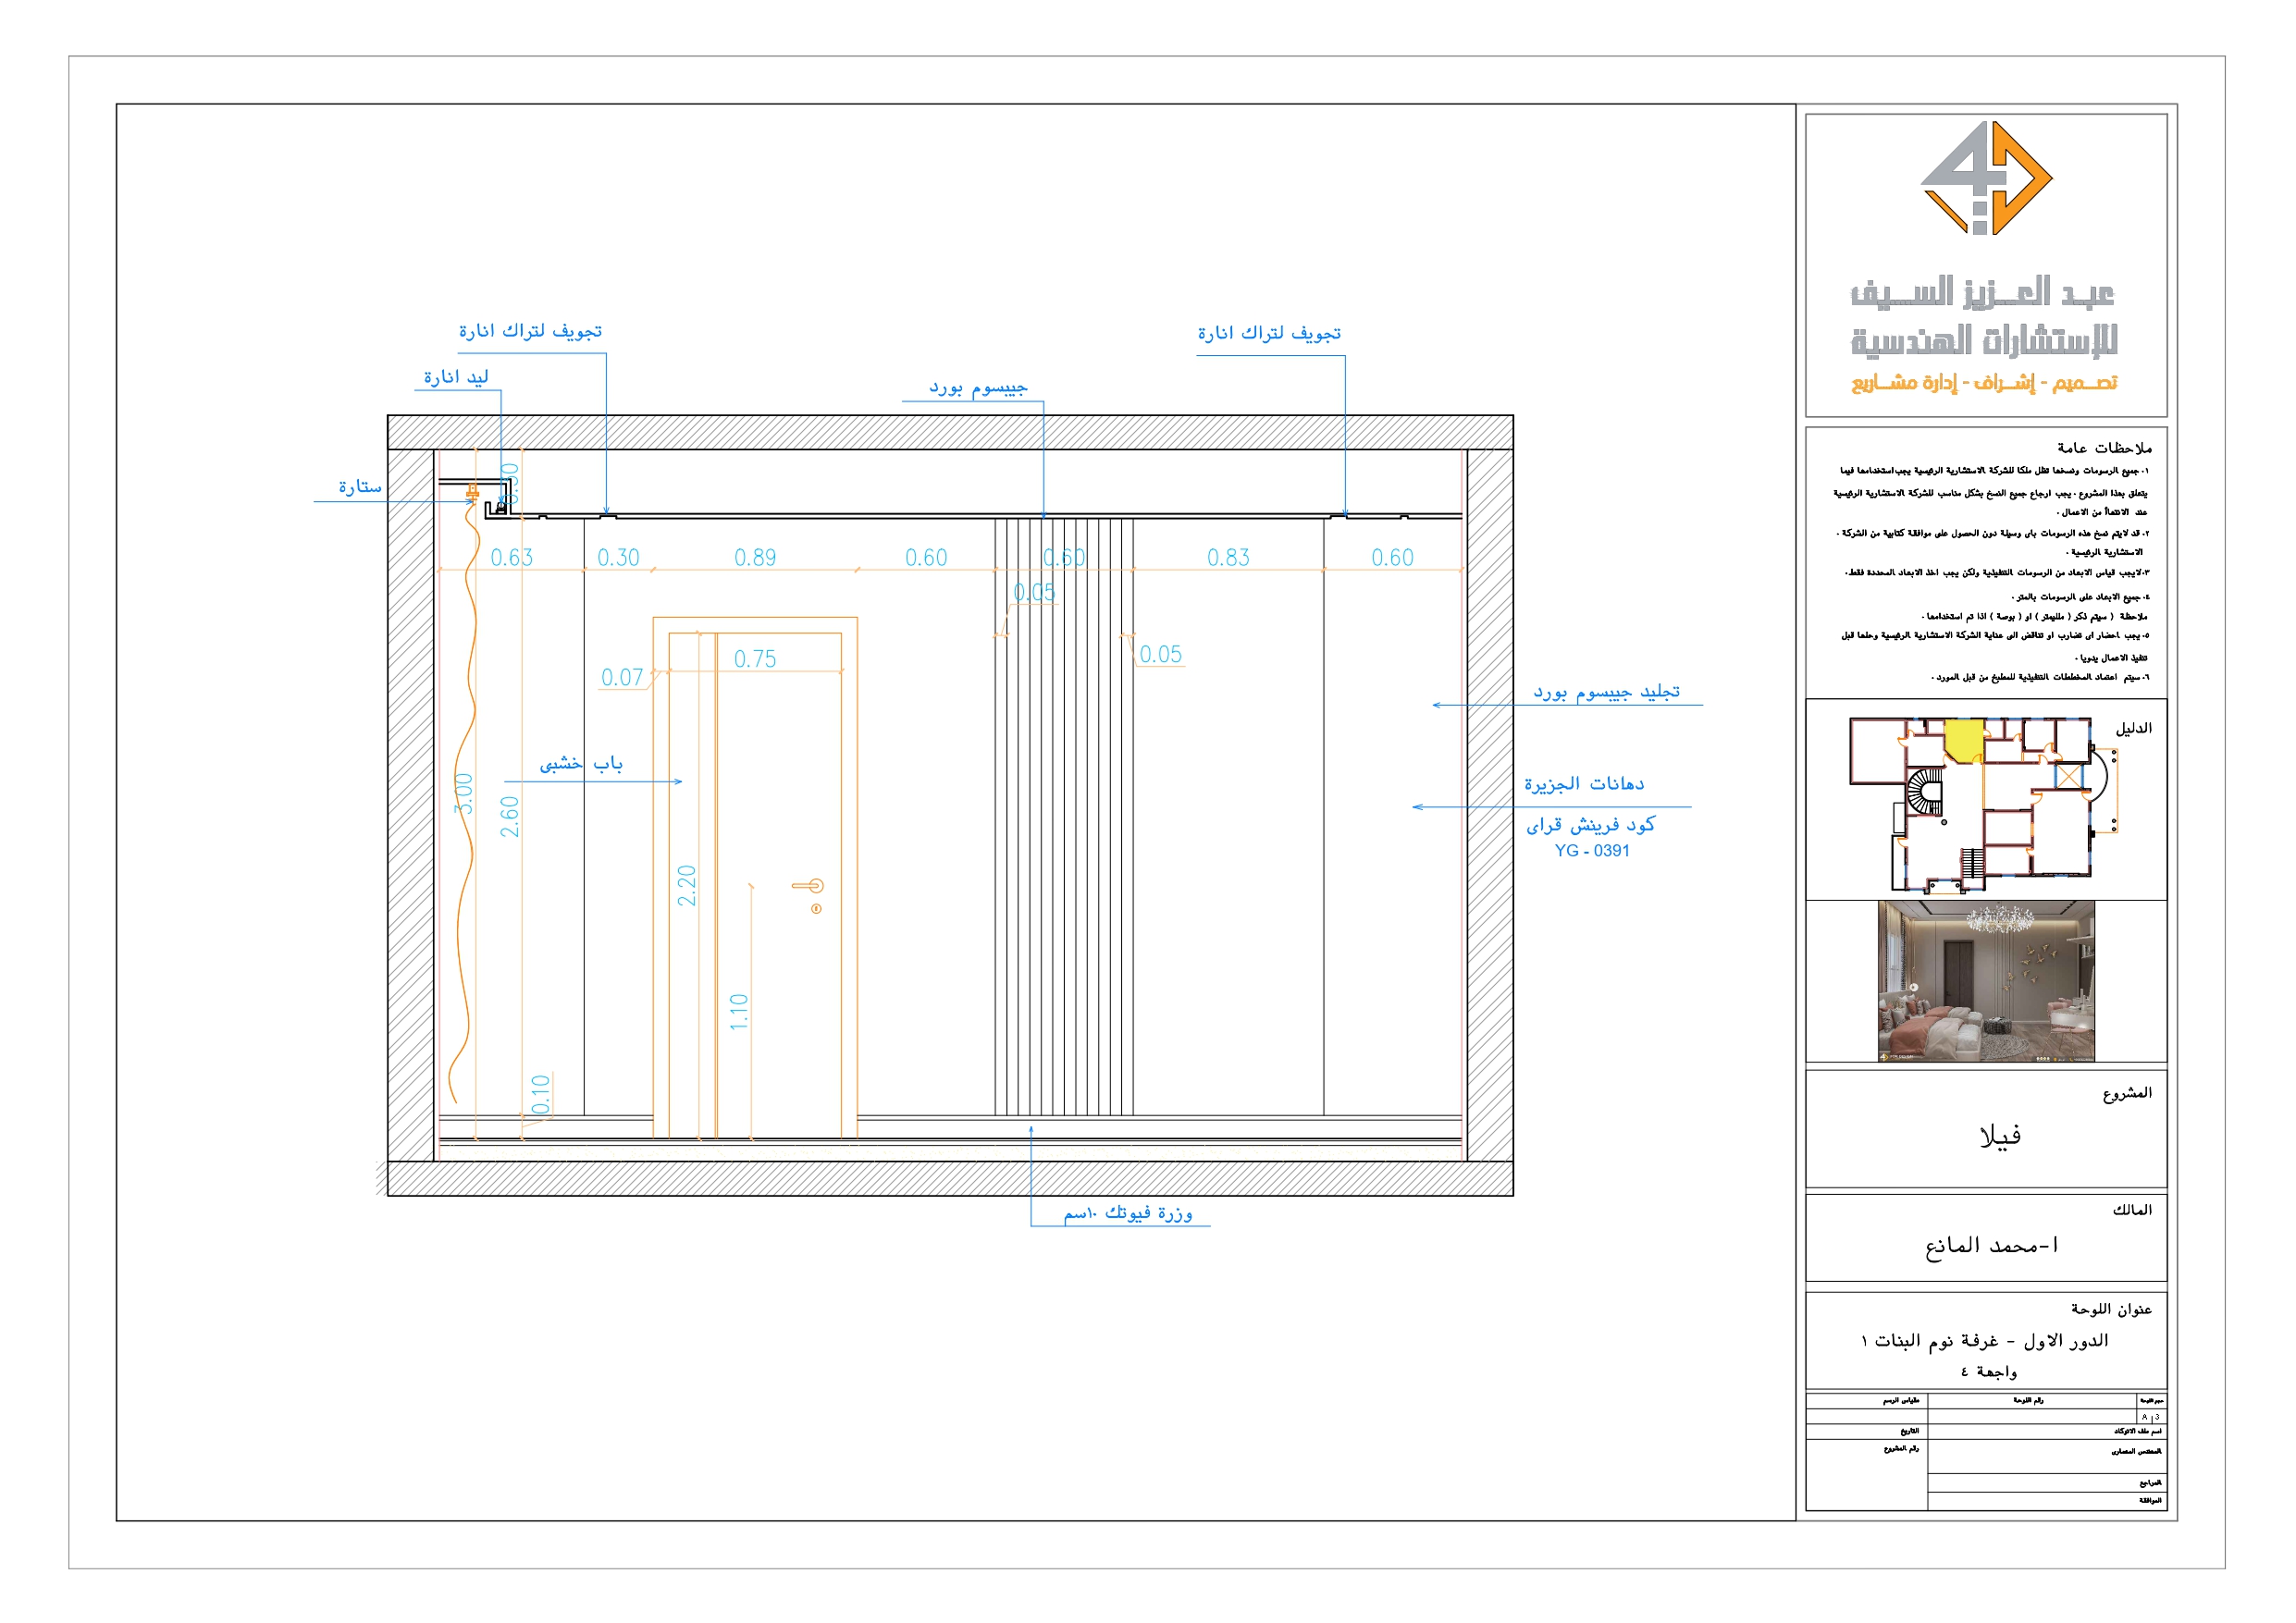Image resolution: width=2296 pixels, height=1623 pixels.
Task: Click the 'ستارة' curtain annotation
Action: point(360,487)
